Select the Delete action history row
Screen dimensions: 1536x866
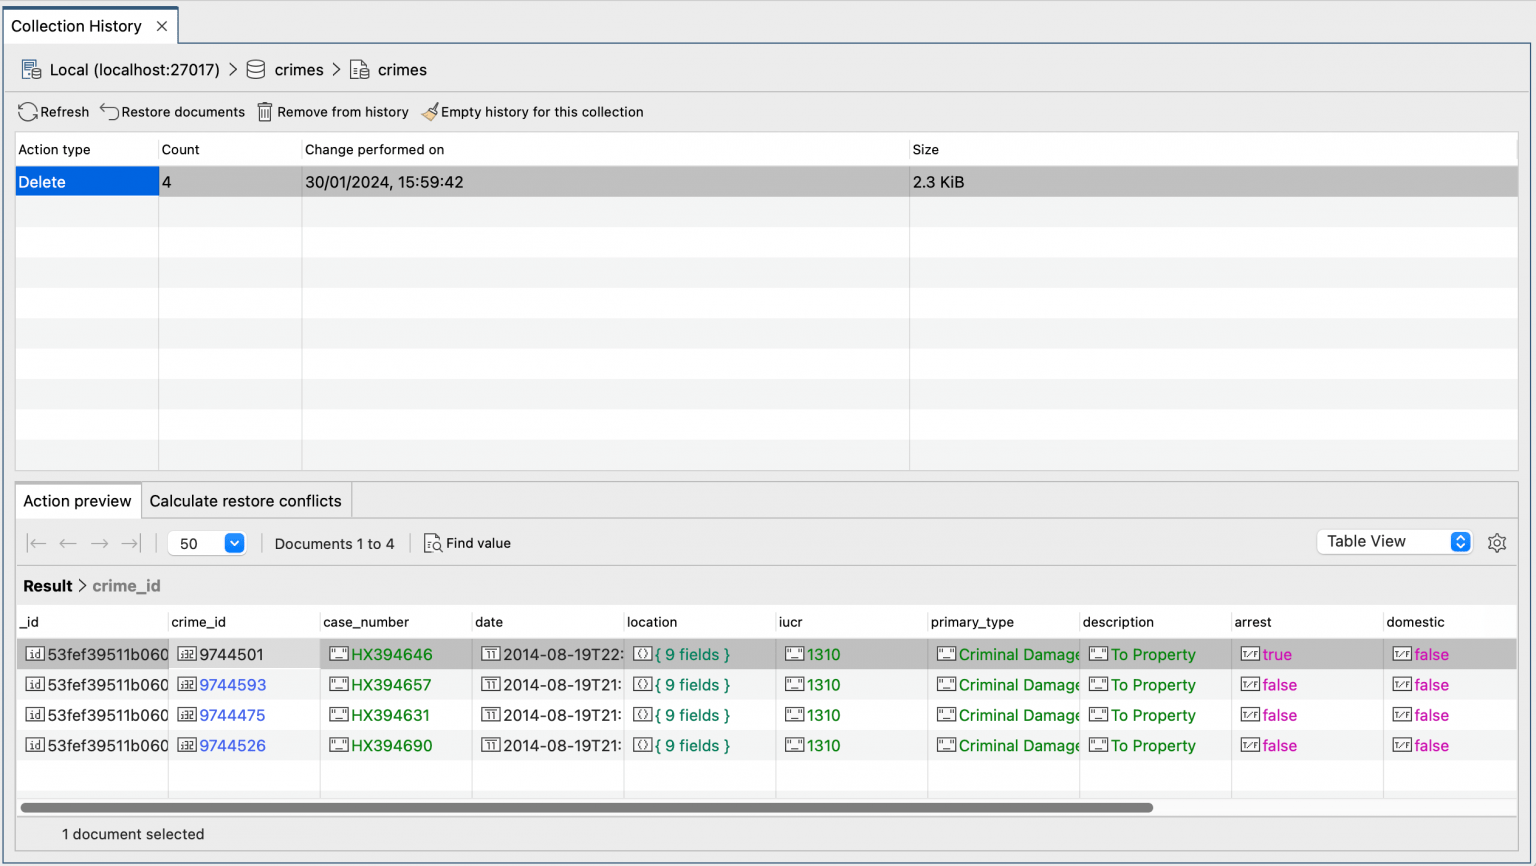coord(86,182)
